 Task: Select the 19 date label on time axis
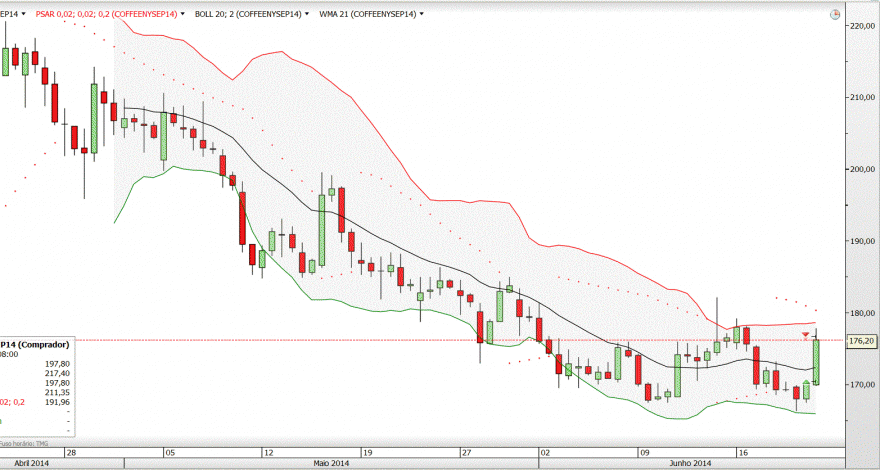pyautogui.click(x=367, y=452)
